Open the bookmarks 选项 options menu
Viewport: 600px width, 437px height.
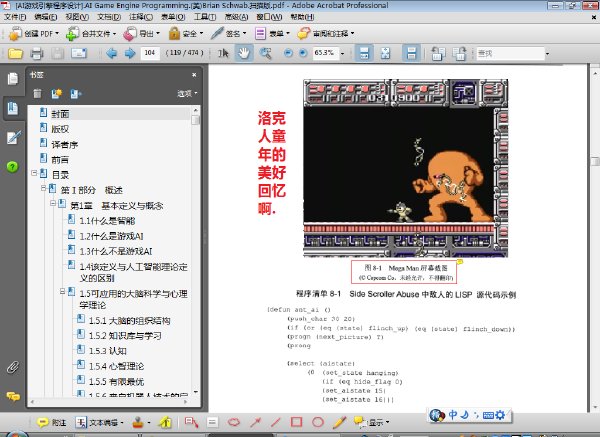point(187,93)
